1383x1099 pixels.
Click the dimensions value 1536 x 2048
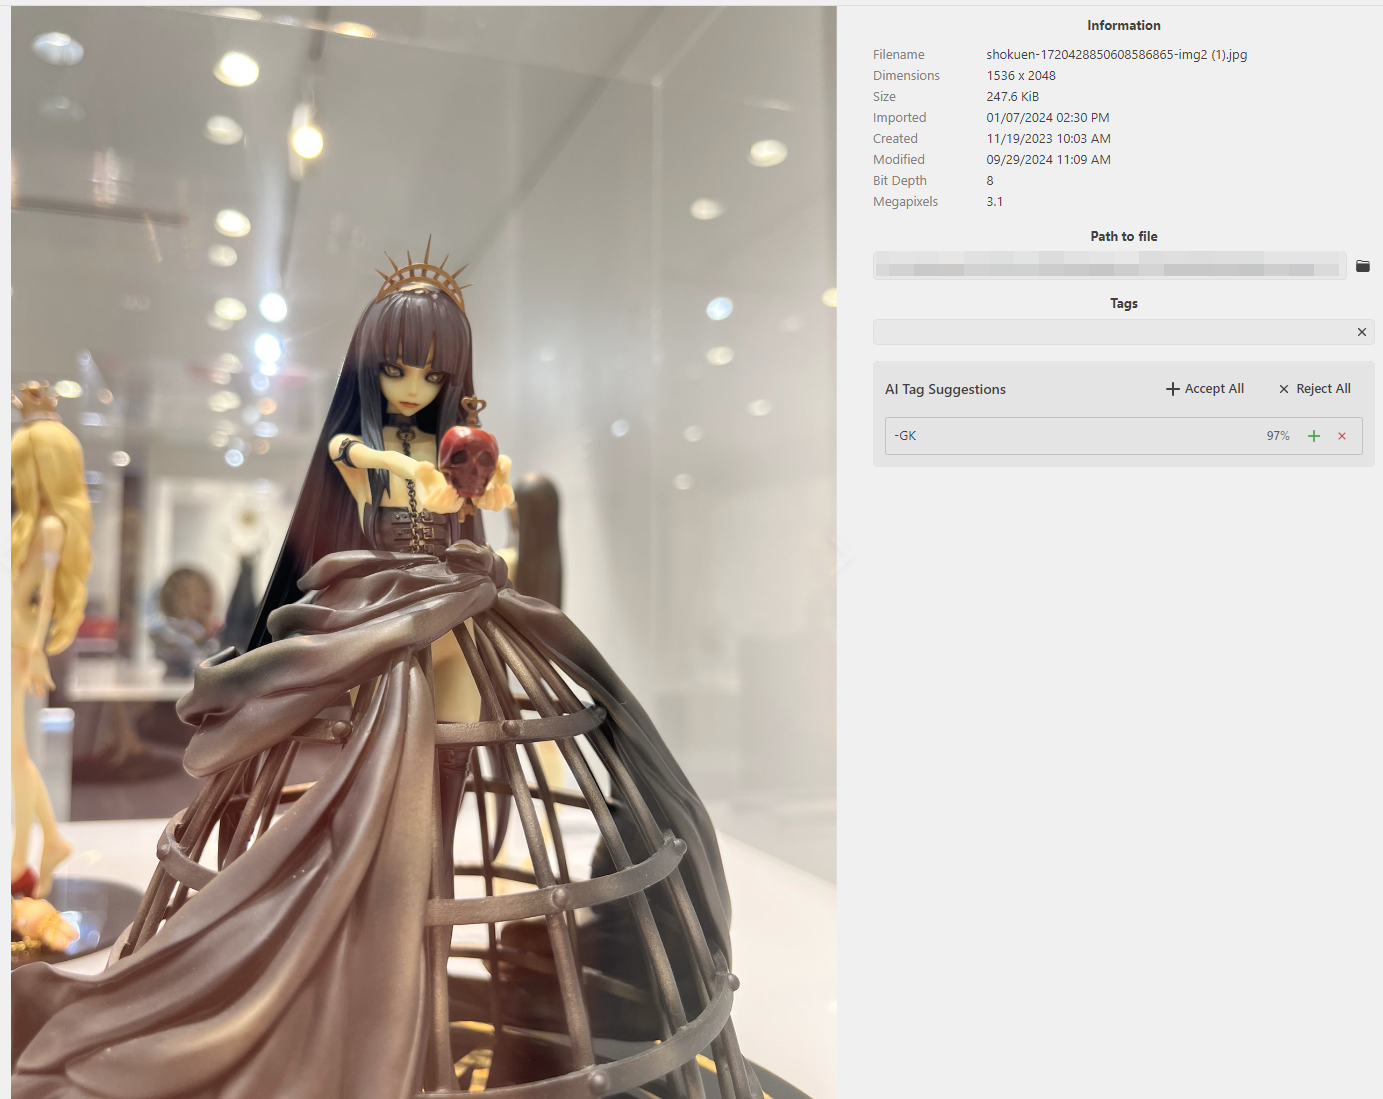click(1021, 76)
